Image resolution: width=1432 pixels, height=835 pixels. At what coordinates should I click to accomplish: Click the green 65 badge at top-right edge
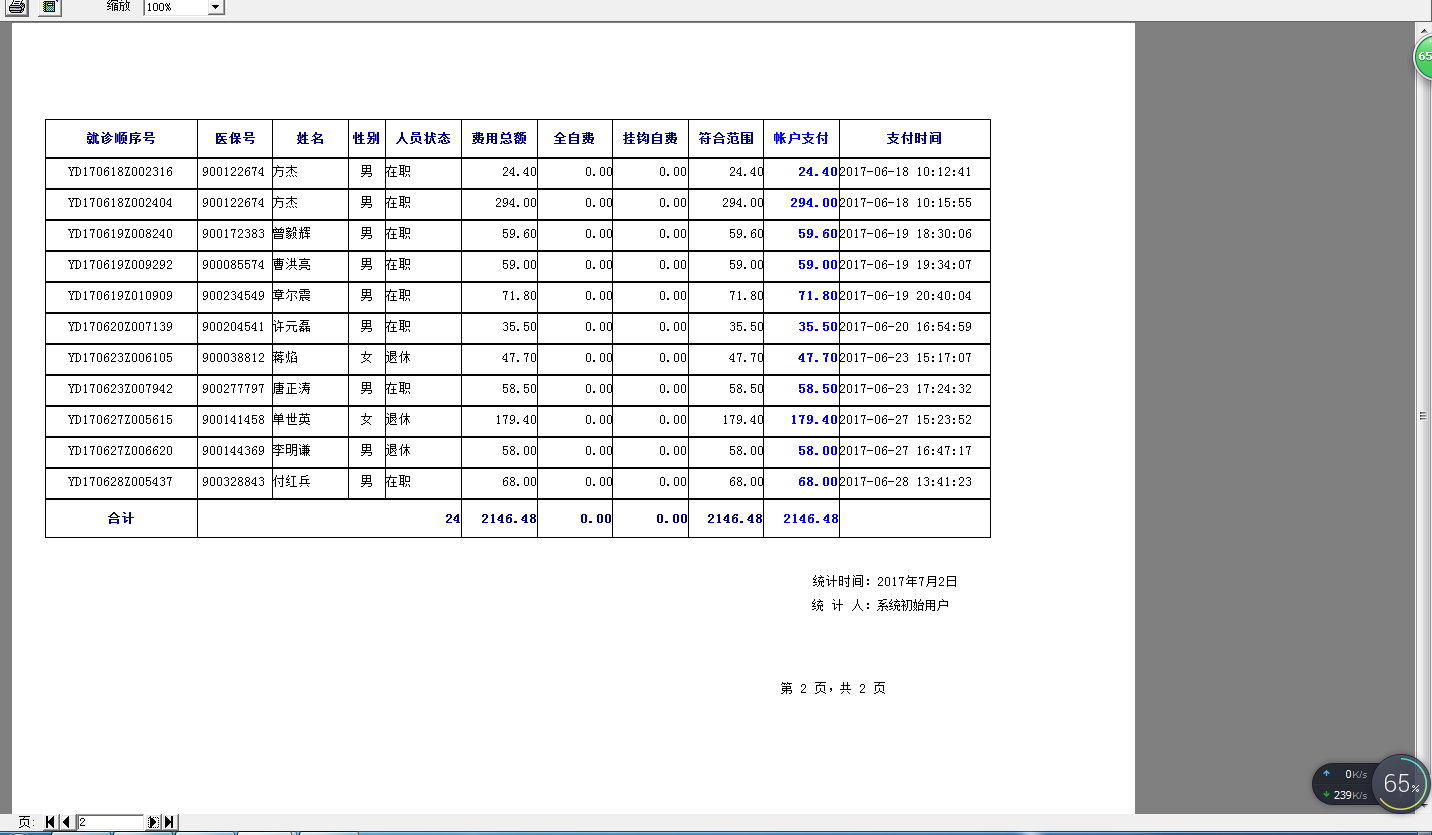(1424, 56)
